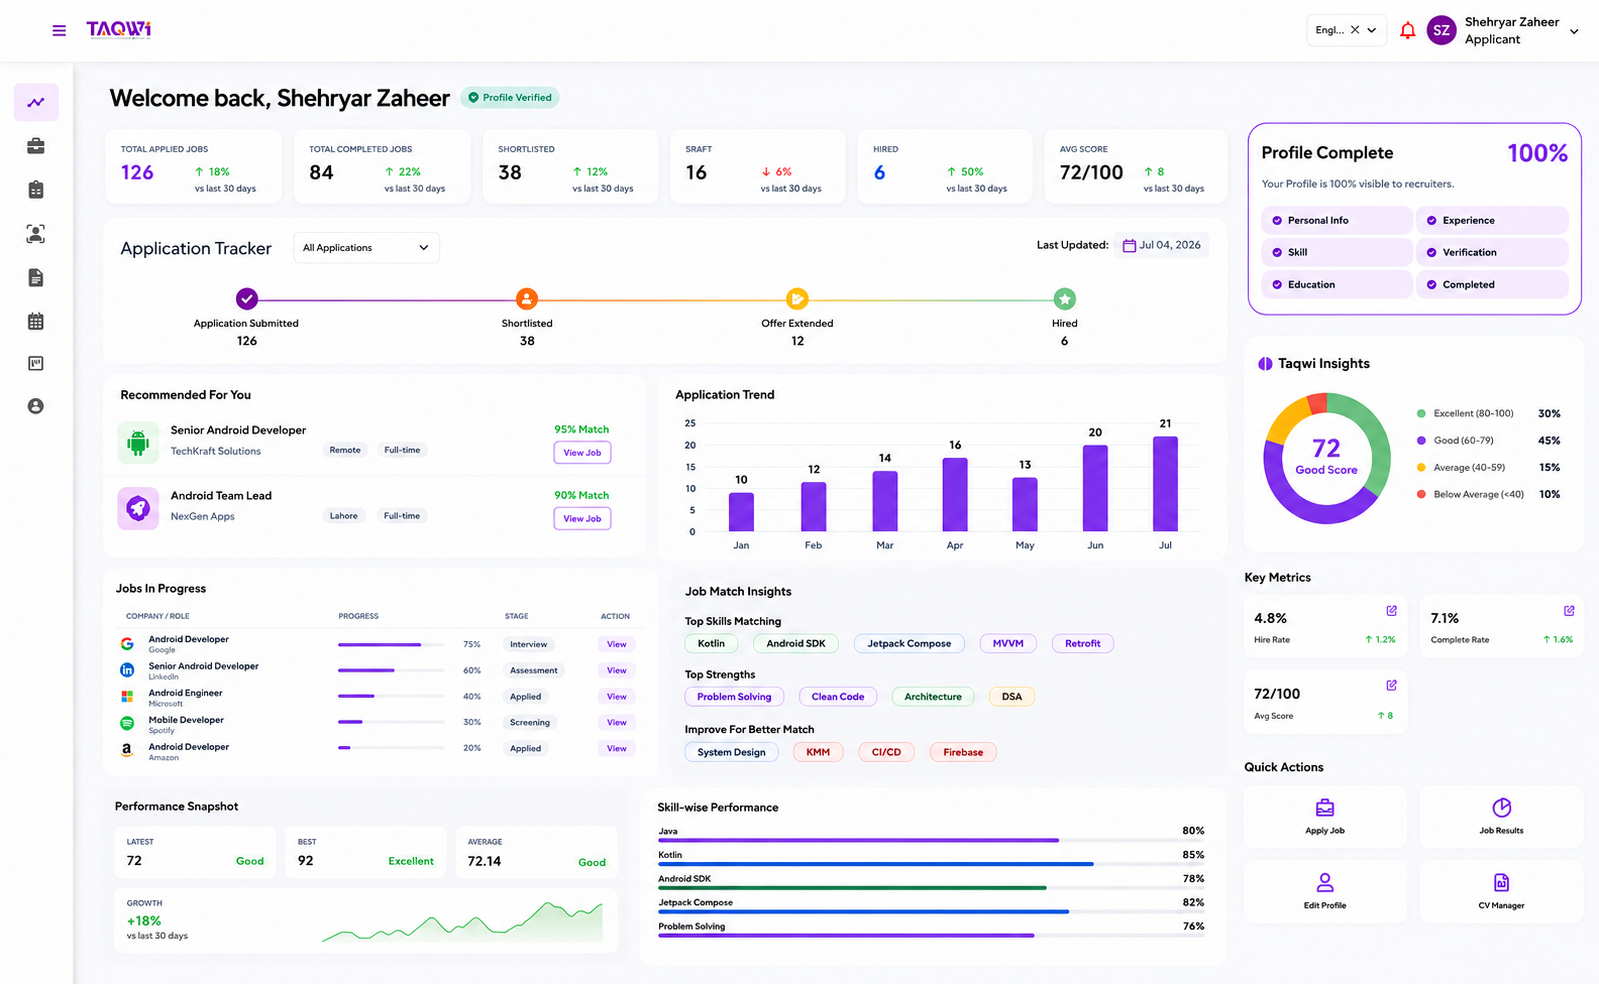Click the Offer Extended tracker step
This screenshot has height=984, width=1599.
pyautogui.click(x=797, y=298)
